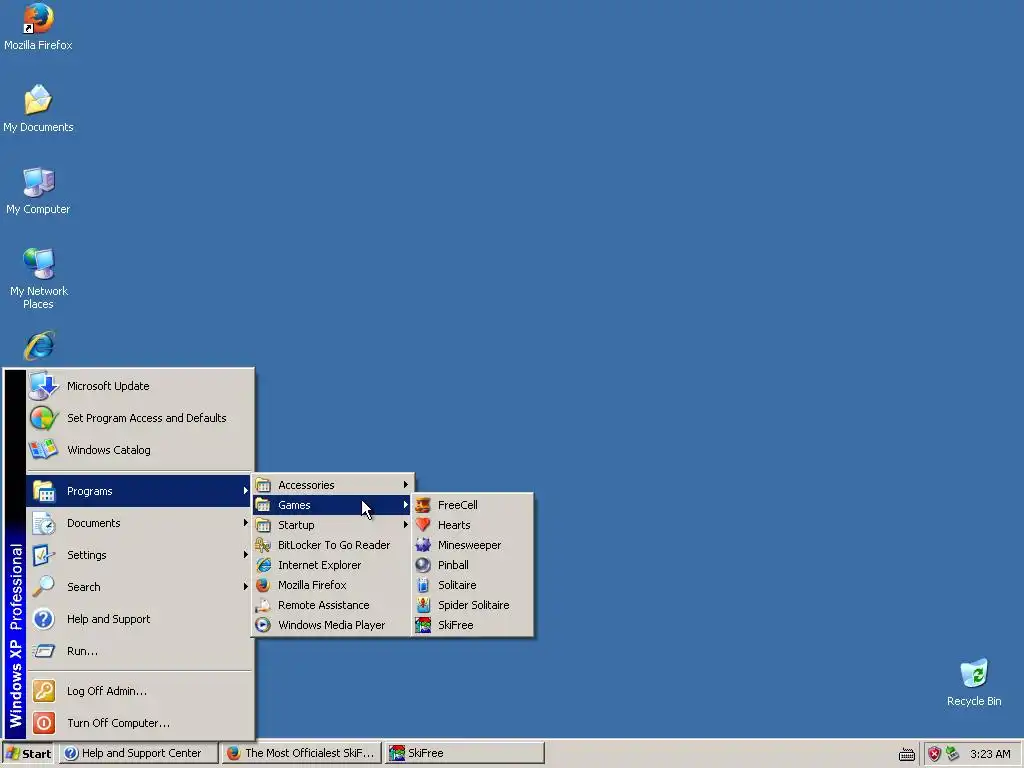Viewport: 1024px width, 768px height.
Task: Click Set Program Access and Defaults icon
Action: coord(44,418)
